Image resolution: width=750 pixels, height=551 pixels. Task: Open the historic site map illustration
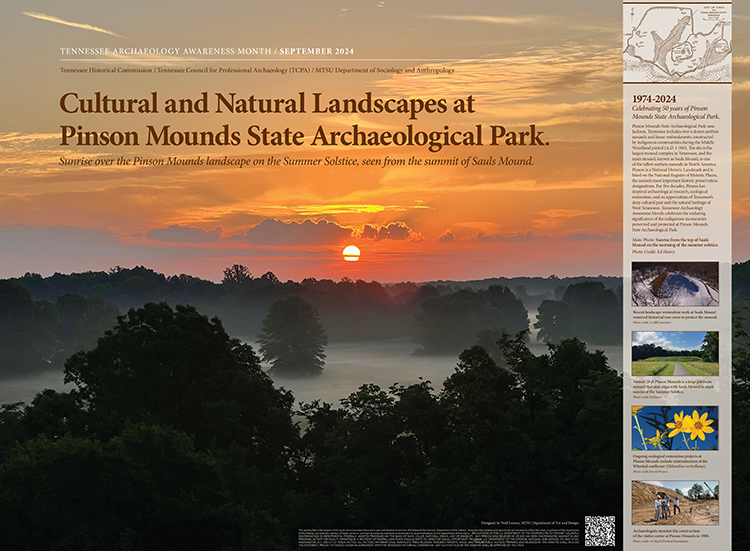676,43
